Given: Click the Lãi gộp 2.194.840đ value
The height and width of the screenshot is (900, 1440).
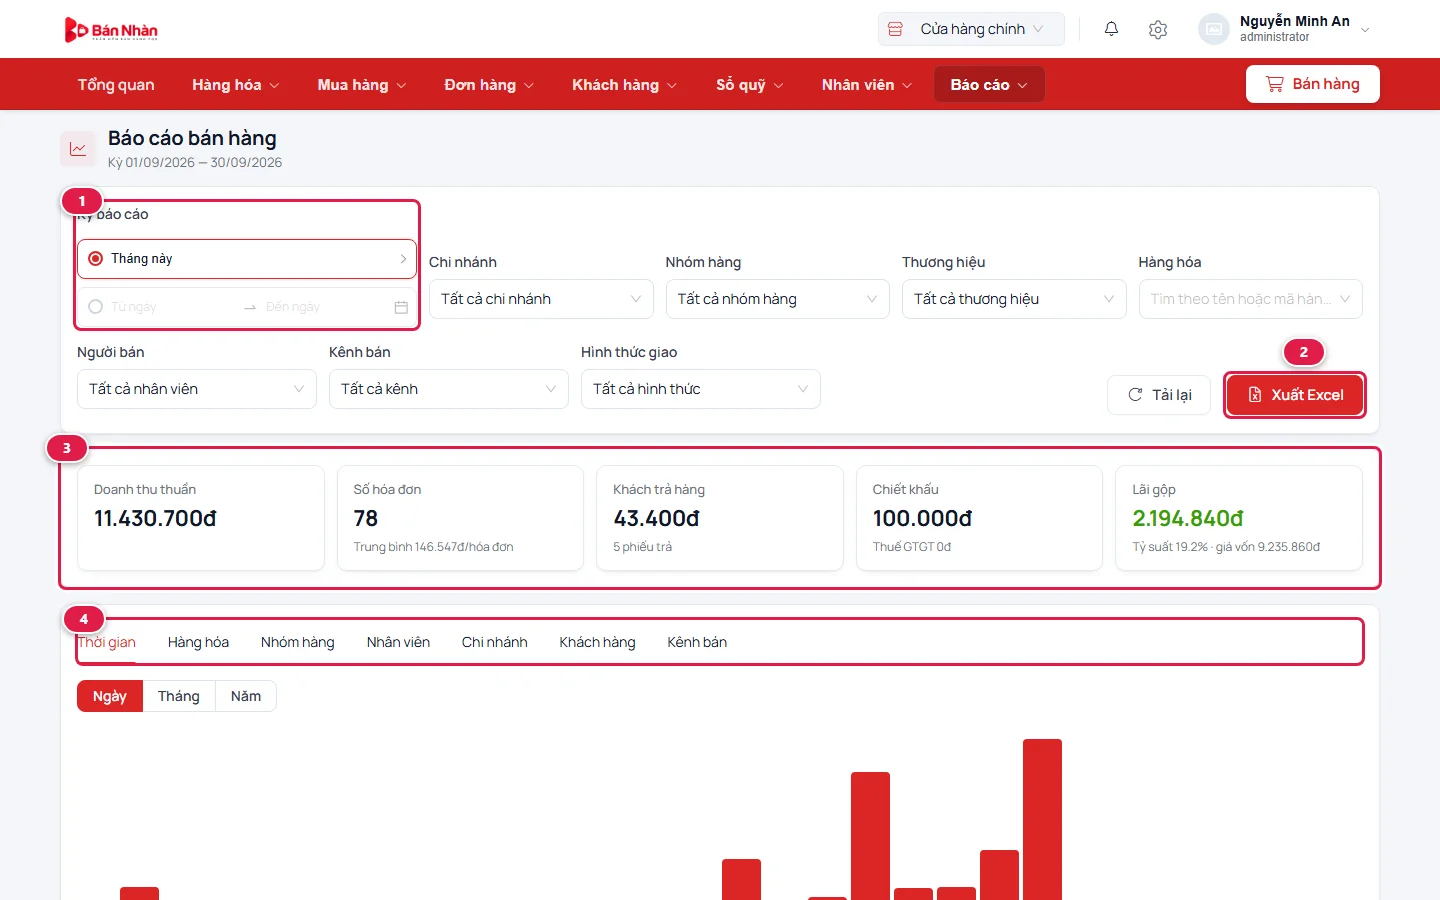Looking at the screenshot, I should (x=1188, y=518).
